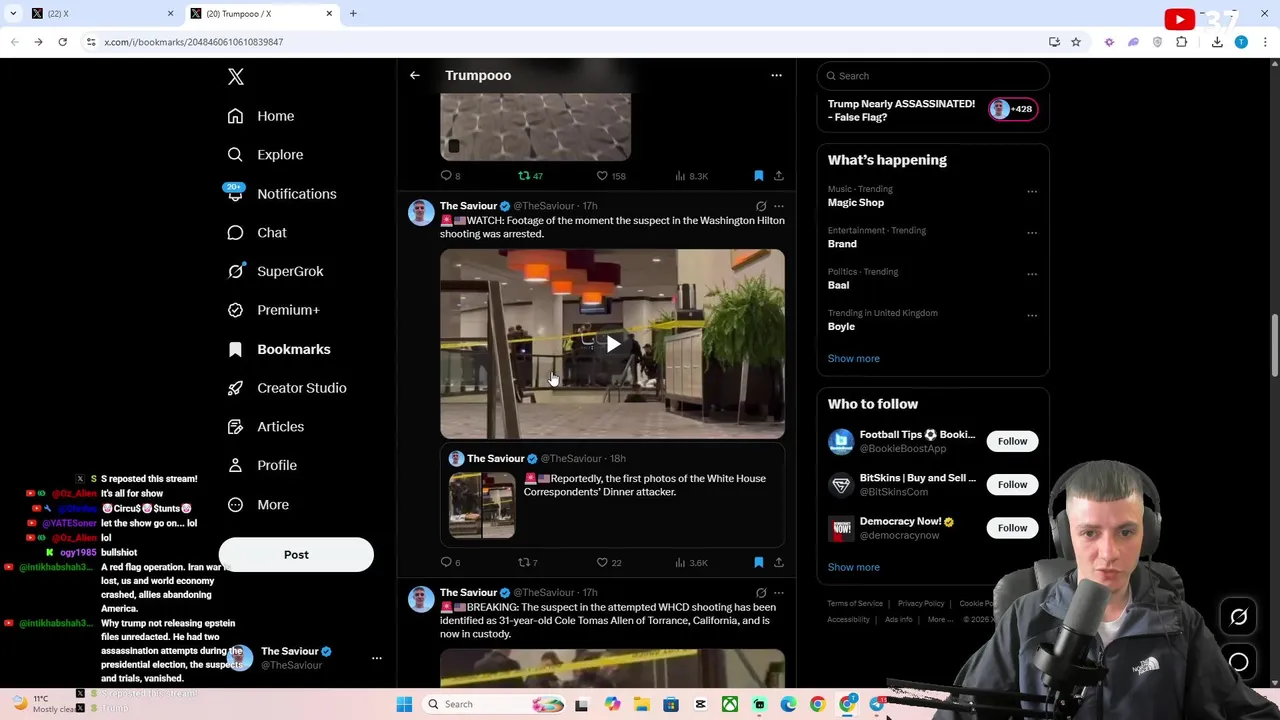Click the Post button
Viewport: 1280px width, 720px height.
click(x=296, y=555)
